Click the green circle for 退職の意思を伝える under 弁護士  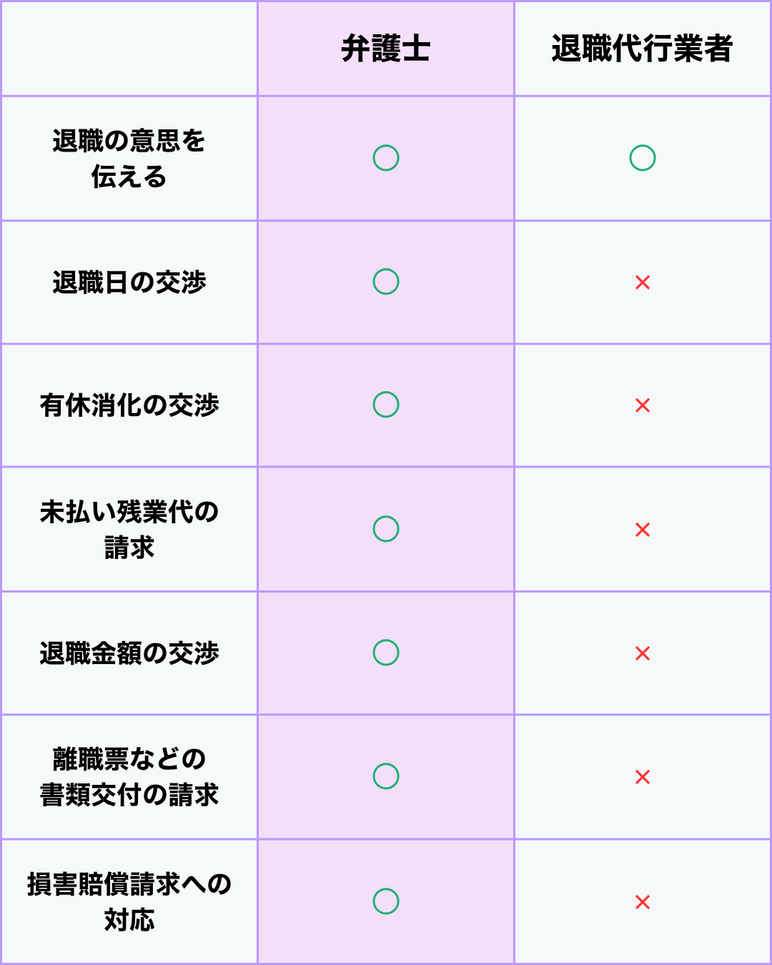(x=386, y=158)
